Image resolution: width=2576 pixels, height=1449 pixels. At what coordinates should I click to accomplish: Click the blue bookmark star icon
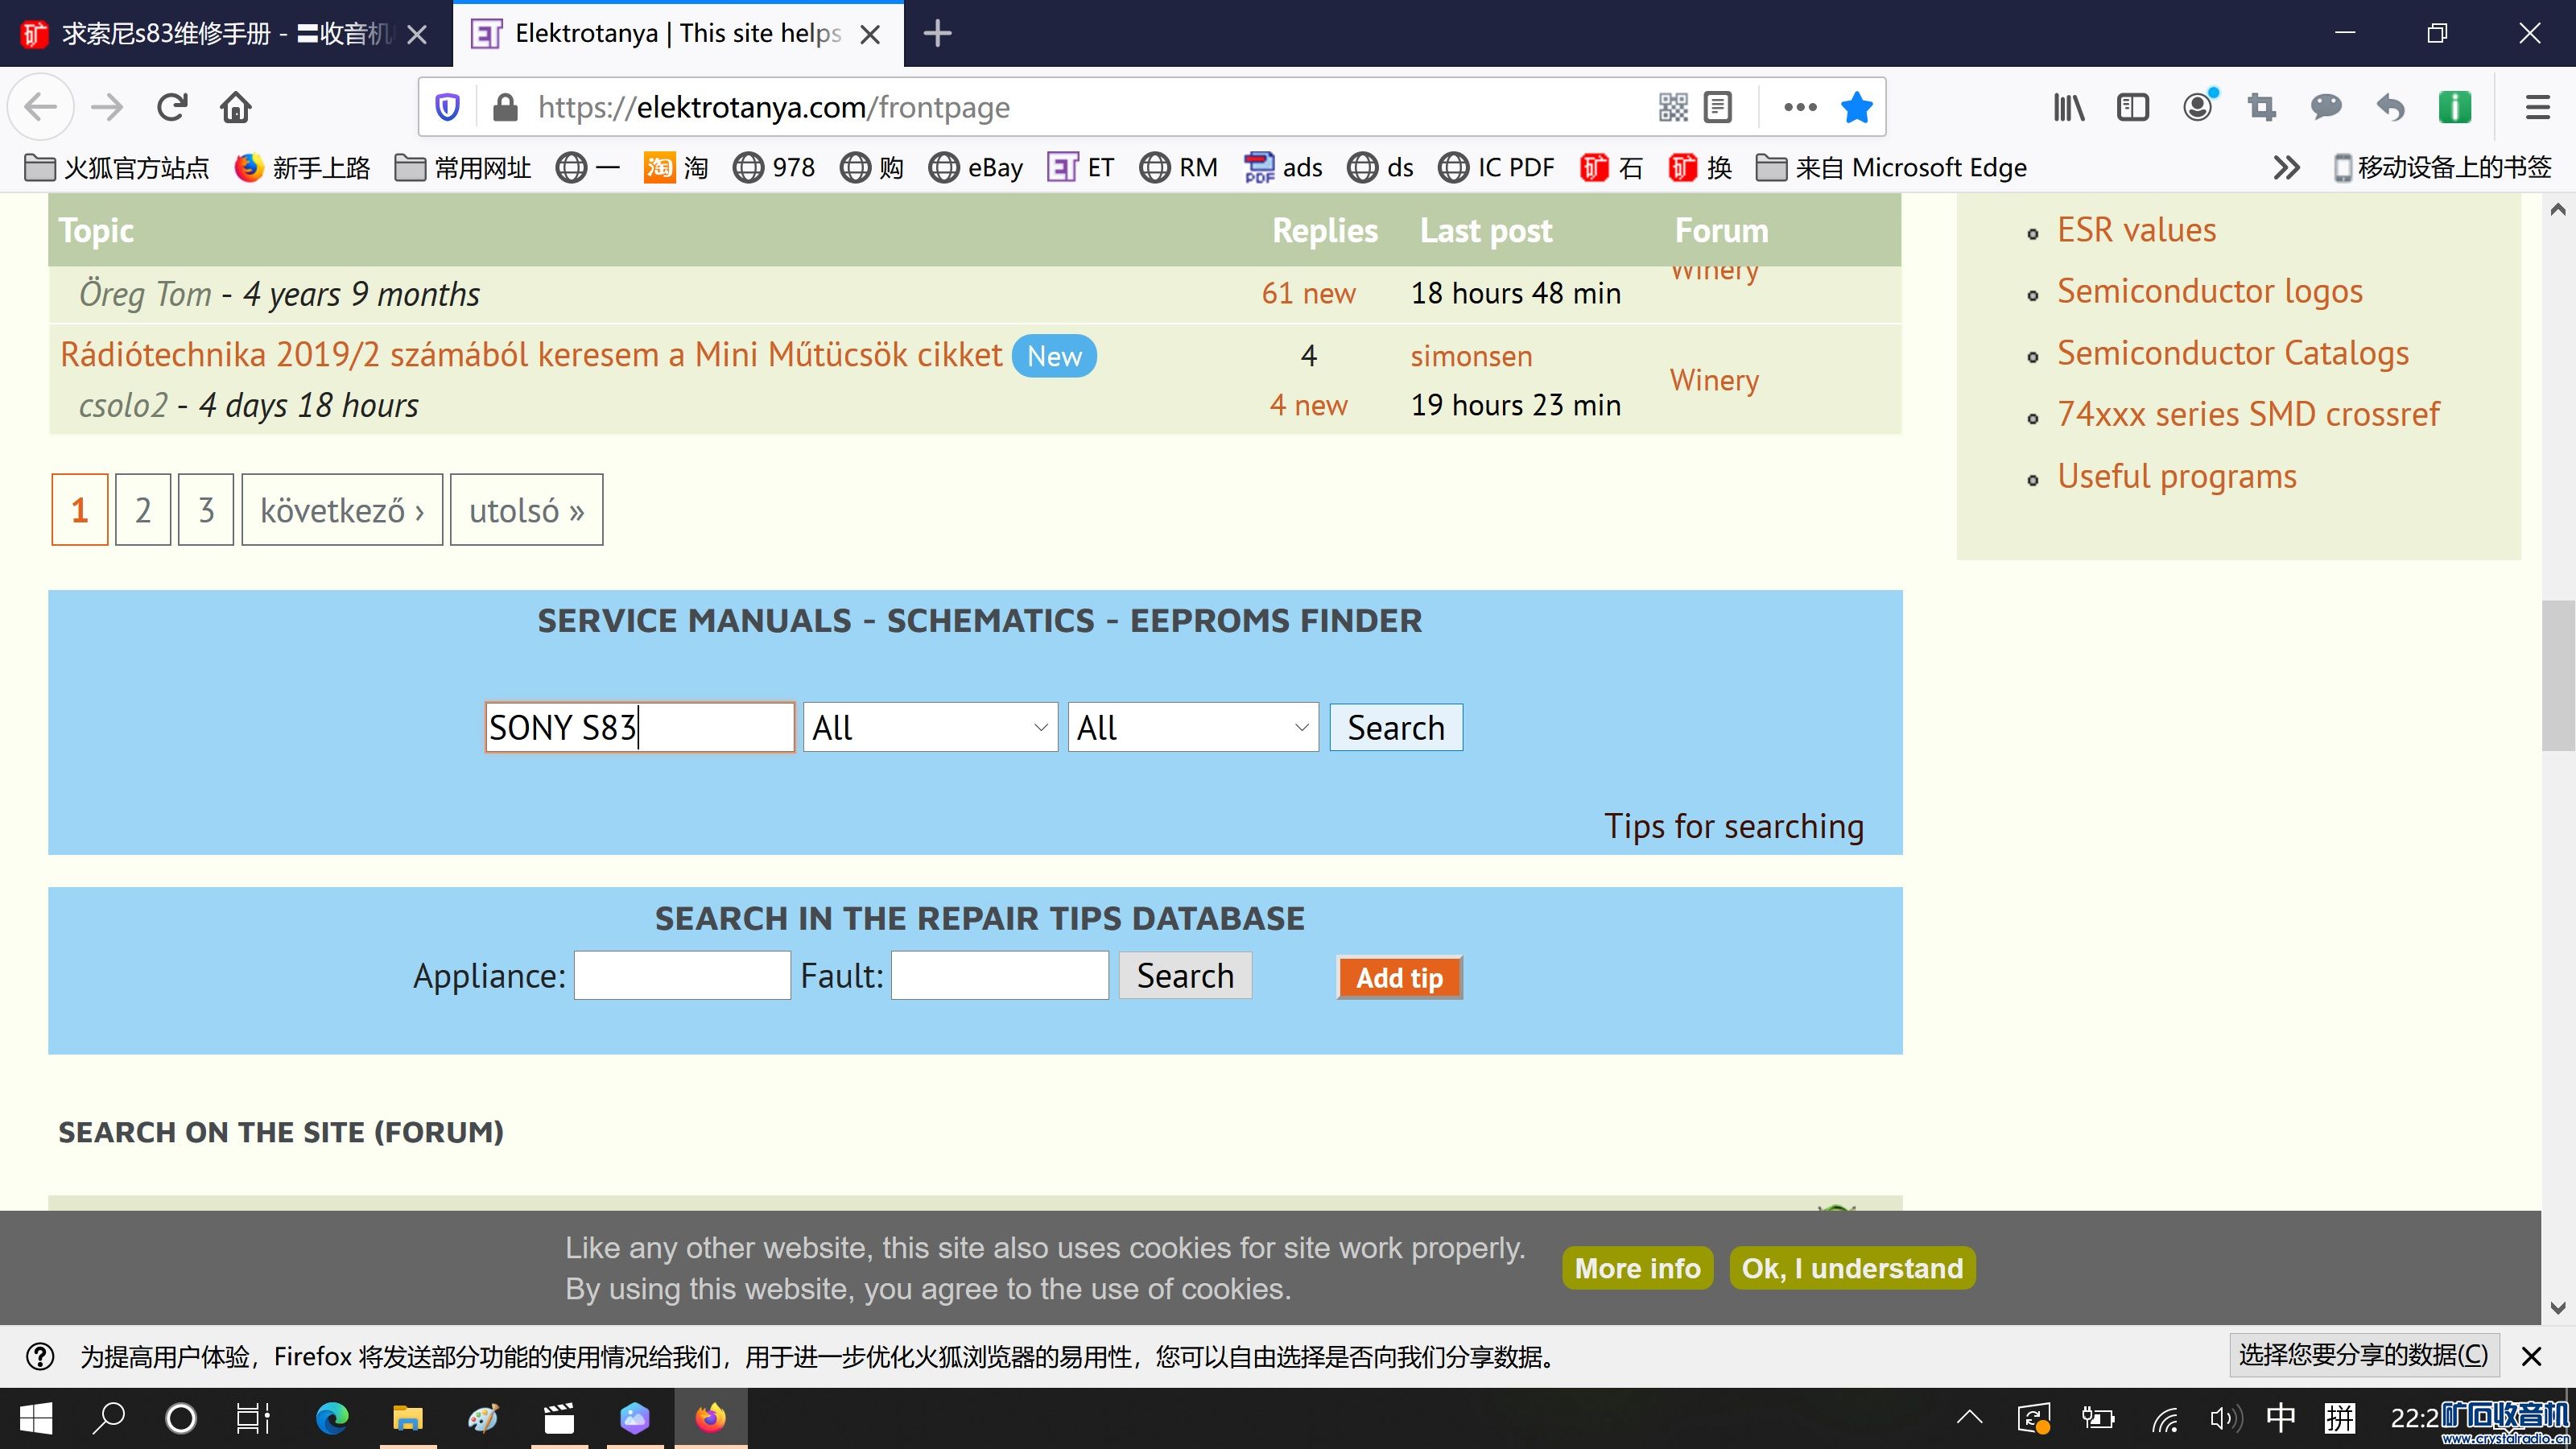pos(1856,107)
